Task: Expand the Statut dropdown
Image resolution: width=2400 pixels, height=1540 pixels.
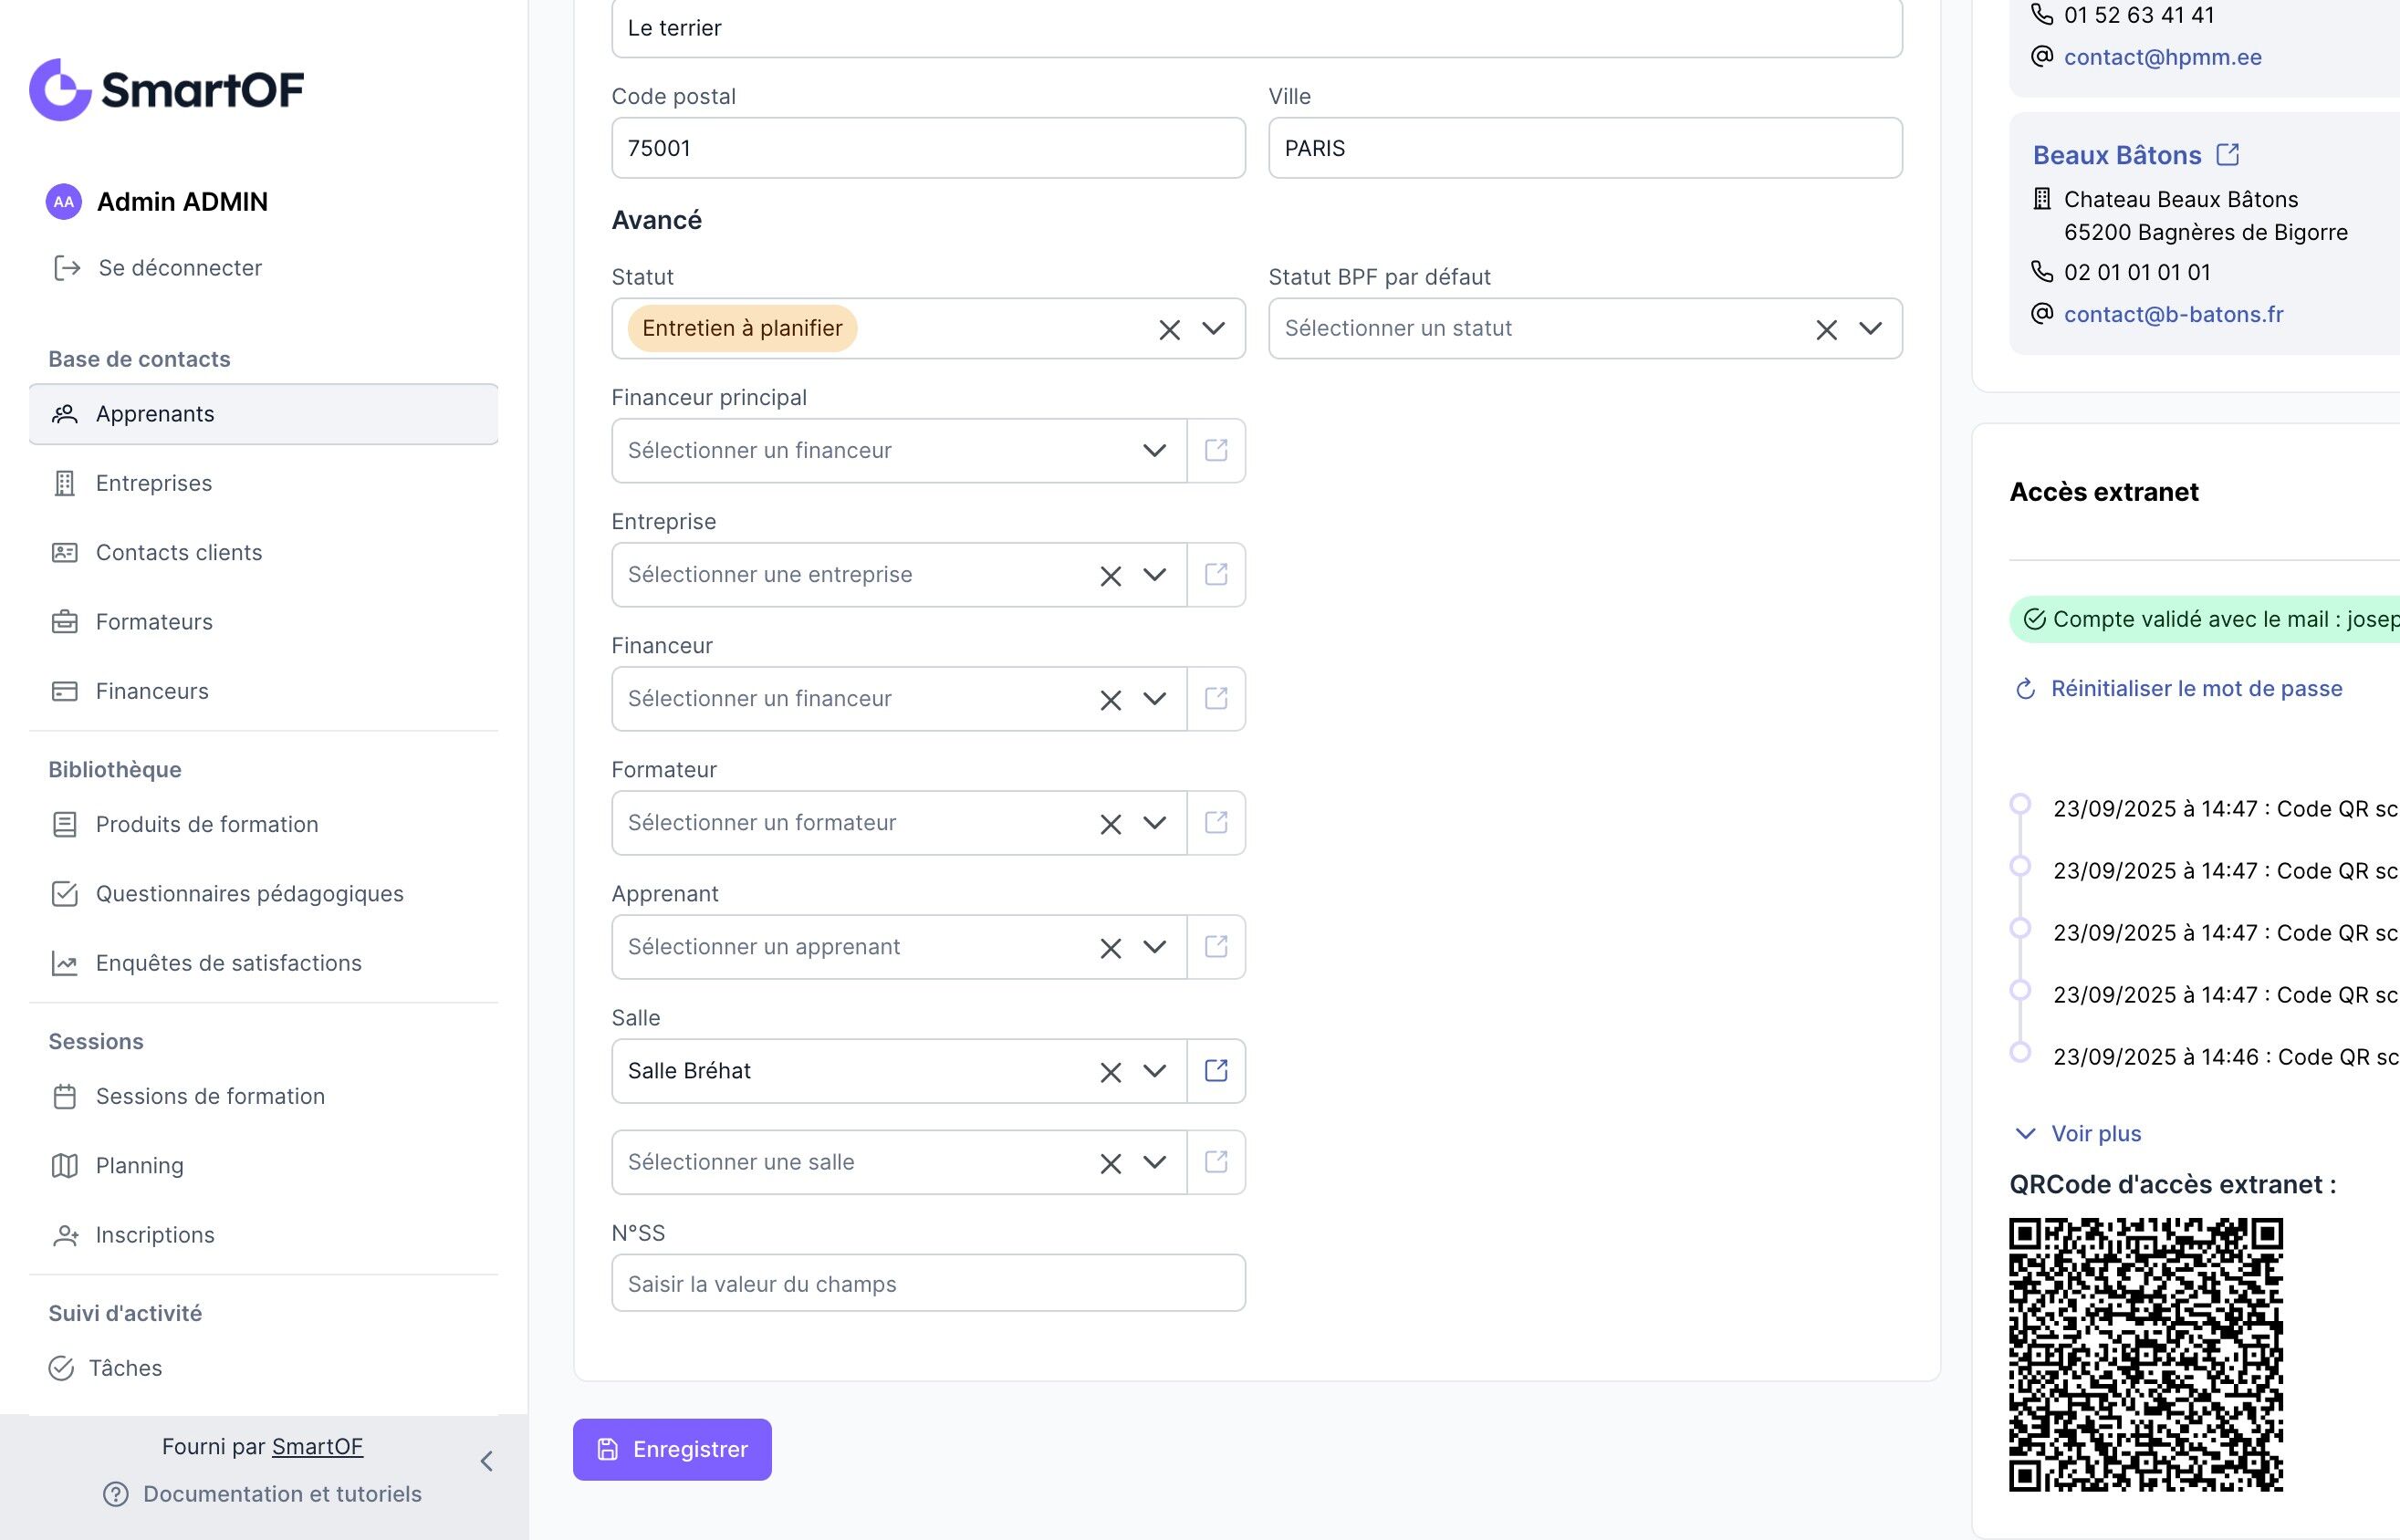Action: coord(1213,329)
